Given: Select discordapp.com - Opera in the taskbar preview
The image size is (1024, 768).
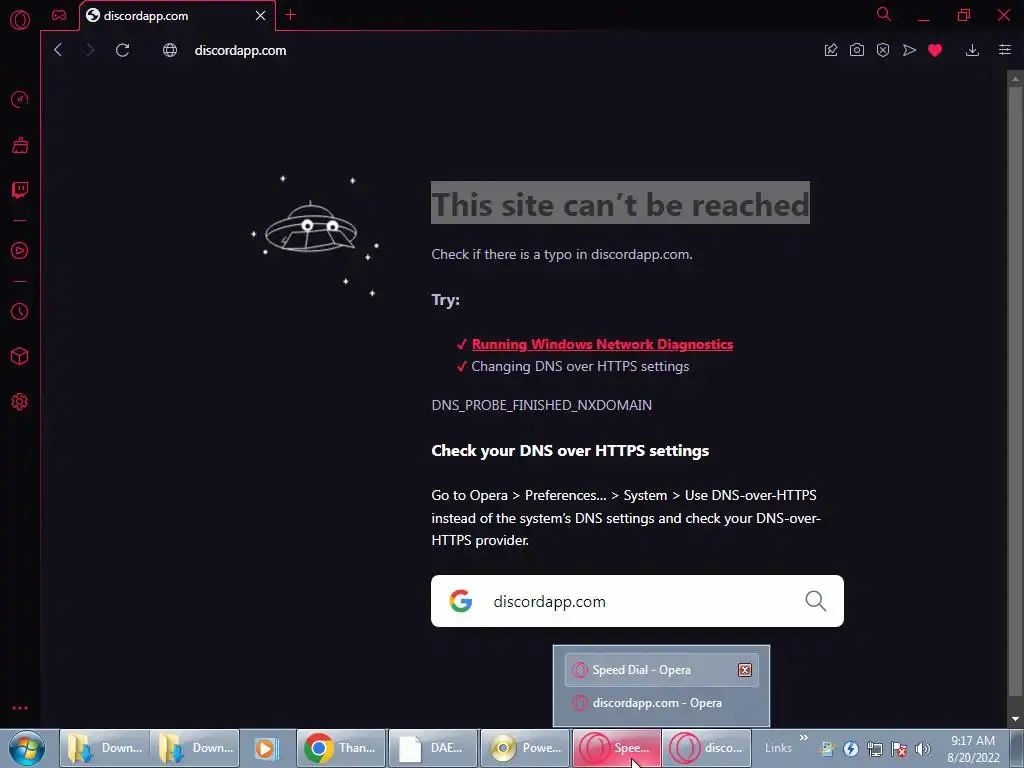Looking at the screenshot, I should tap(662, 703).
